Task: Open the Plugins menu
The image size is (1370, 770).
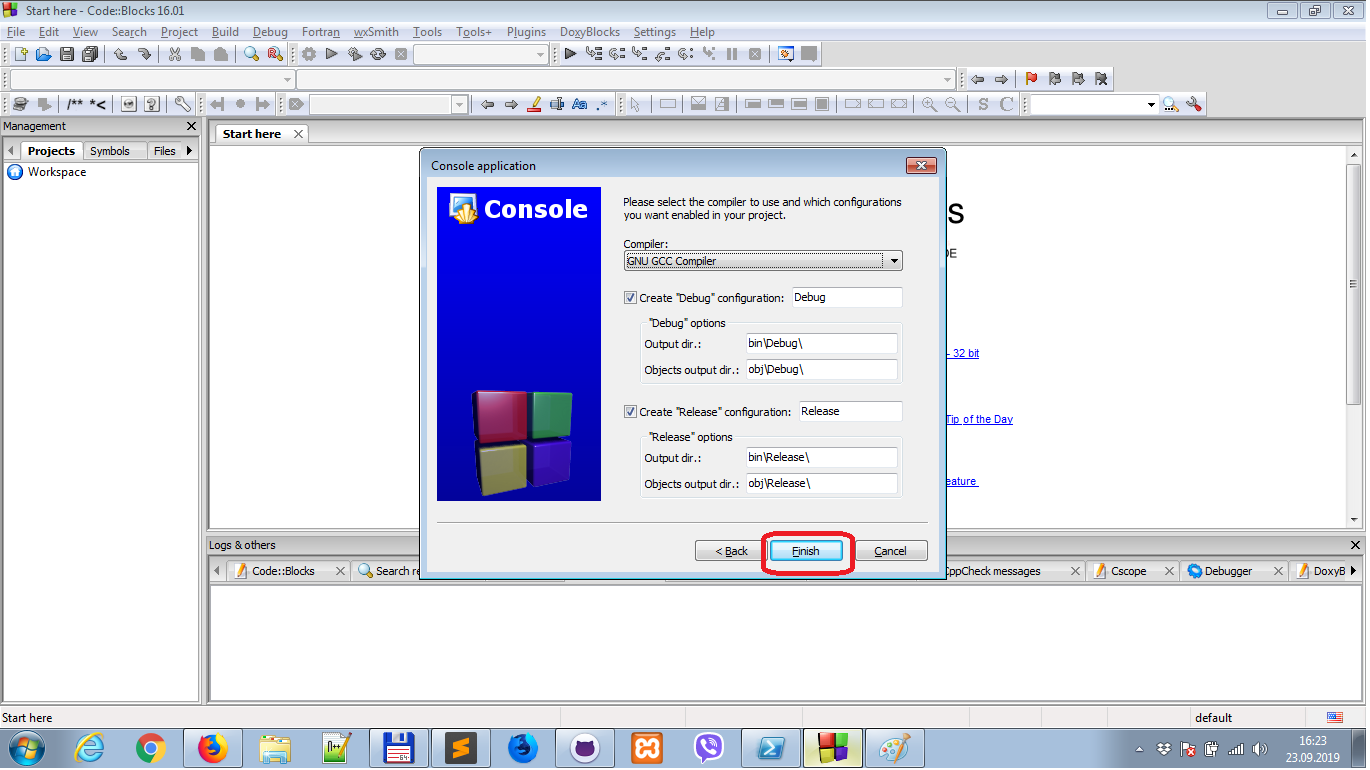Action: [x=526, y=32]
